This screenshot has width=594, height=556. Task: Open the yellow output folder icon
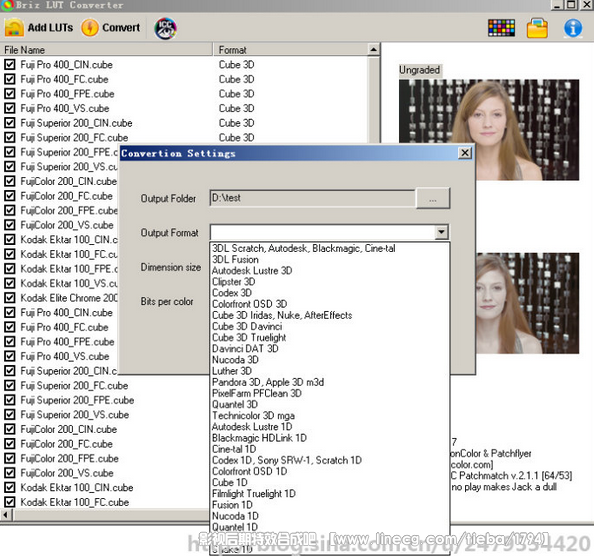(x=537, y=28)
